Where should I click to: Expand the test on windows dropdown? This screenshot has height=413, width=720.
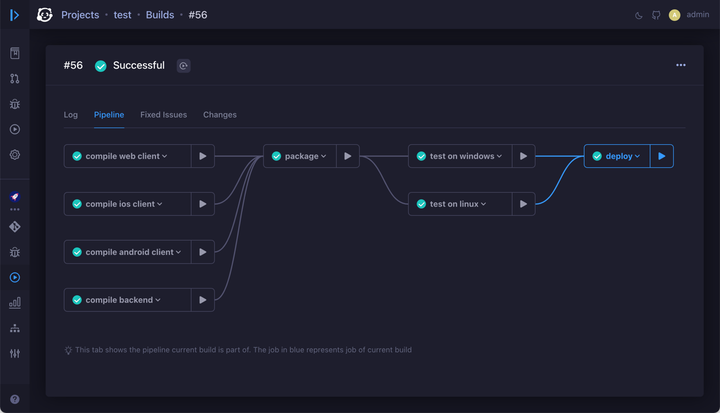(x=499, y=156)
